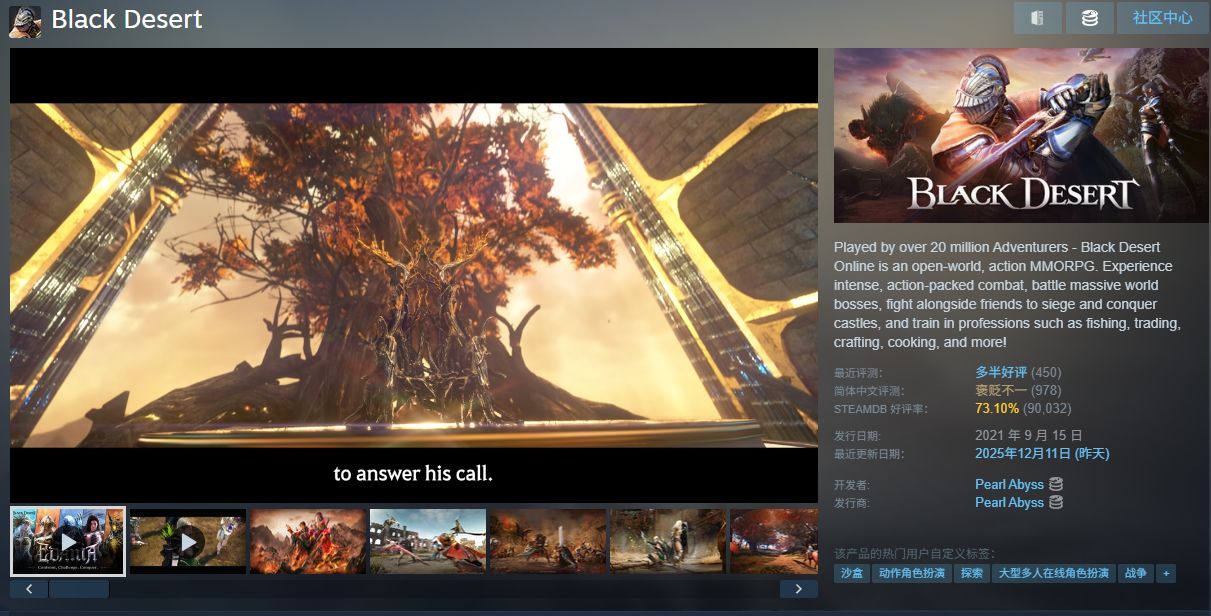The height and width of the screenshot is (616, 1211).
Task: View the fifth thumbnail with sword fighters
Action: pos(548,541)
